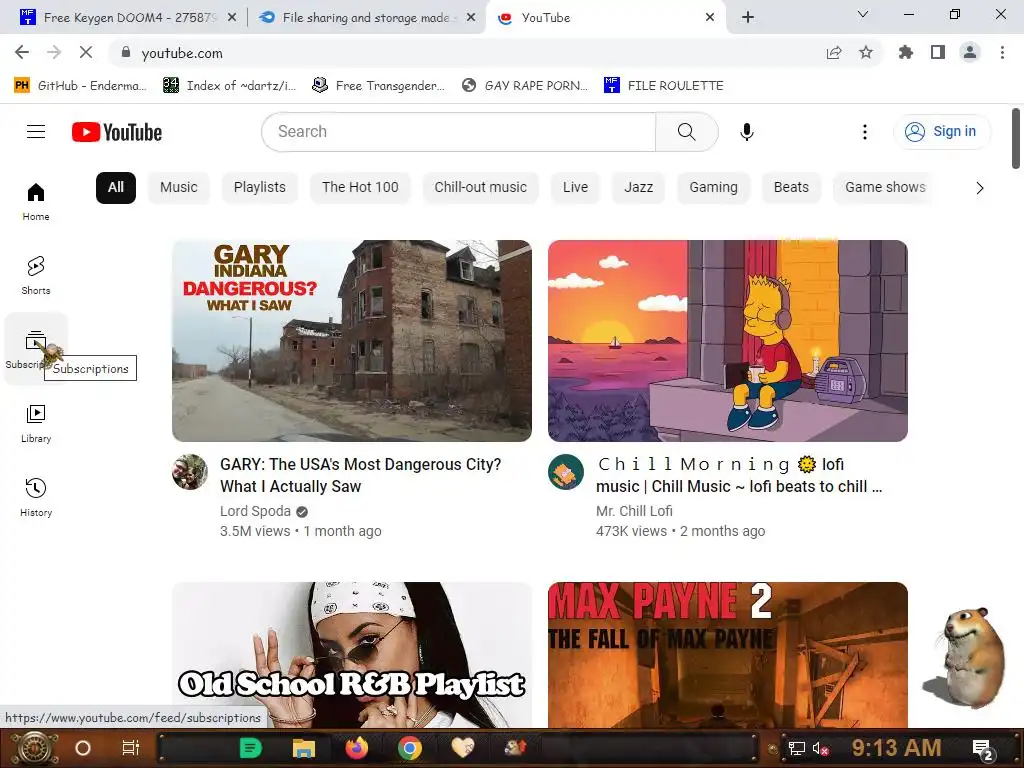
Task: Open Chill Morning lofi music video title
Action: pyautogui.click(x=739, y=475)
